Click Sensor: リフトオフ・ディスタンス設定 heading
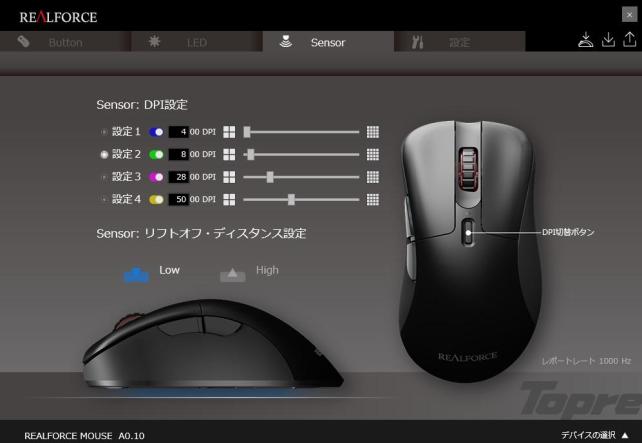This screenshot has width=642, height=443. 201,233
